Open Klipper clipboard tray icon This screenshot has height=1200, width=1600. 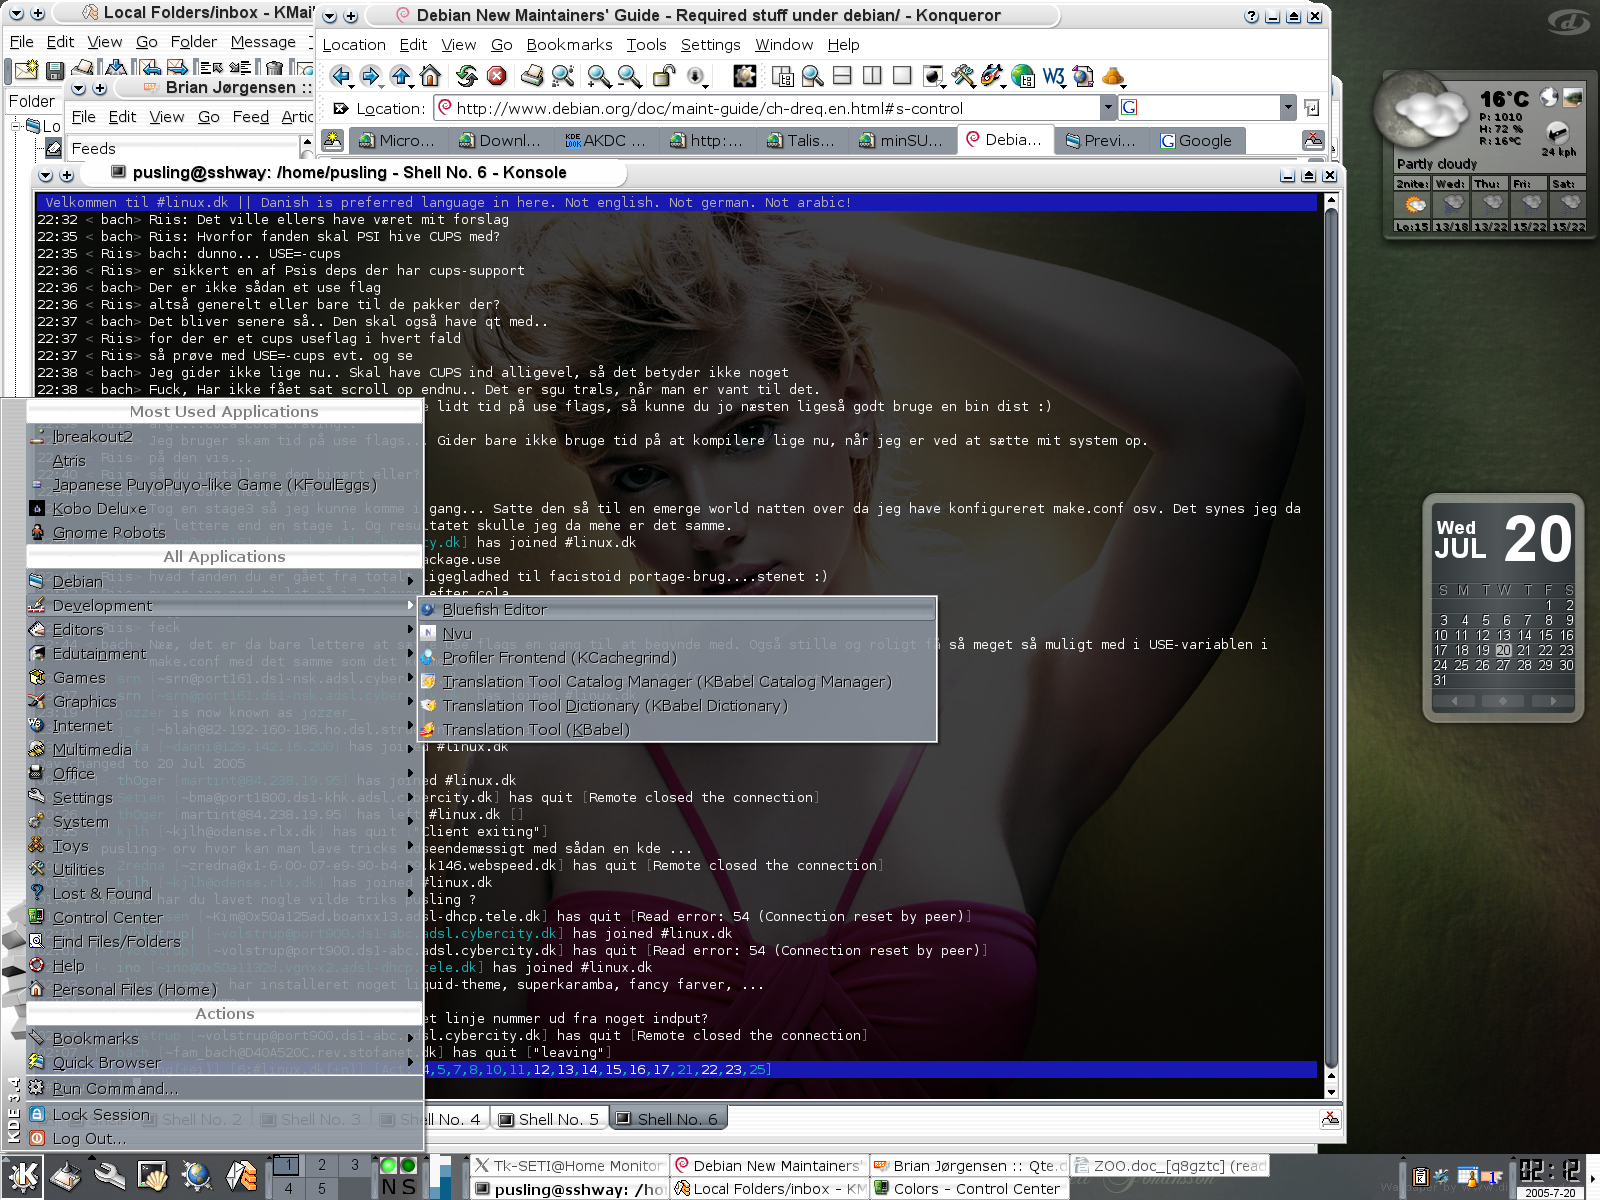pyautogui.click(x=1420, y=1177)
